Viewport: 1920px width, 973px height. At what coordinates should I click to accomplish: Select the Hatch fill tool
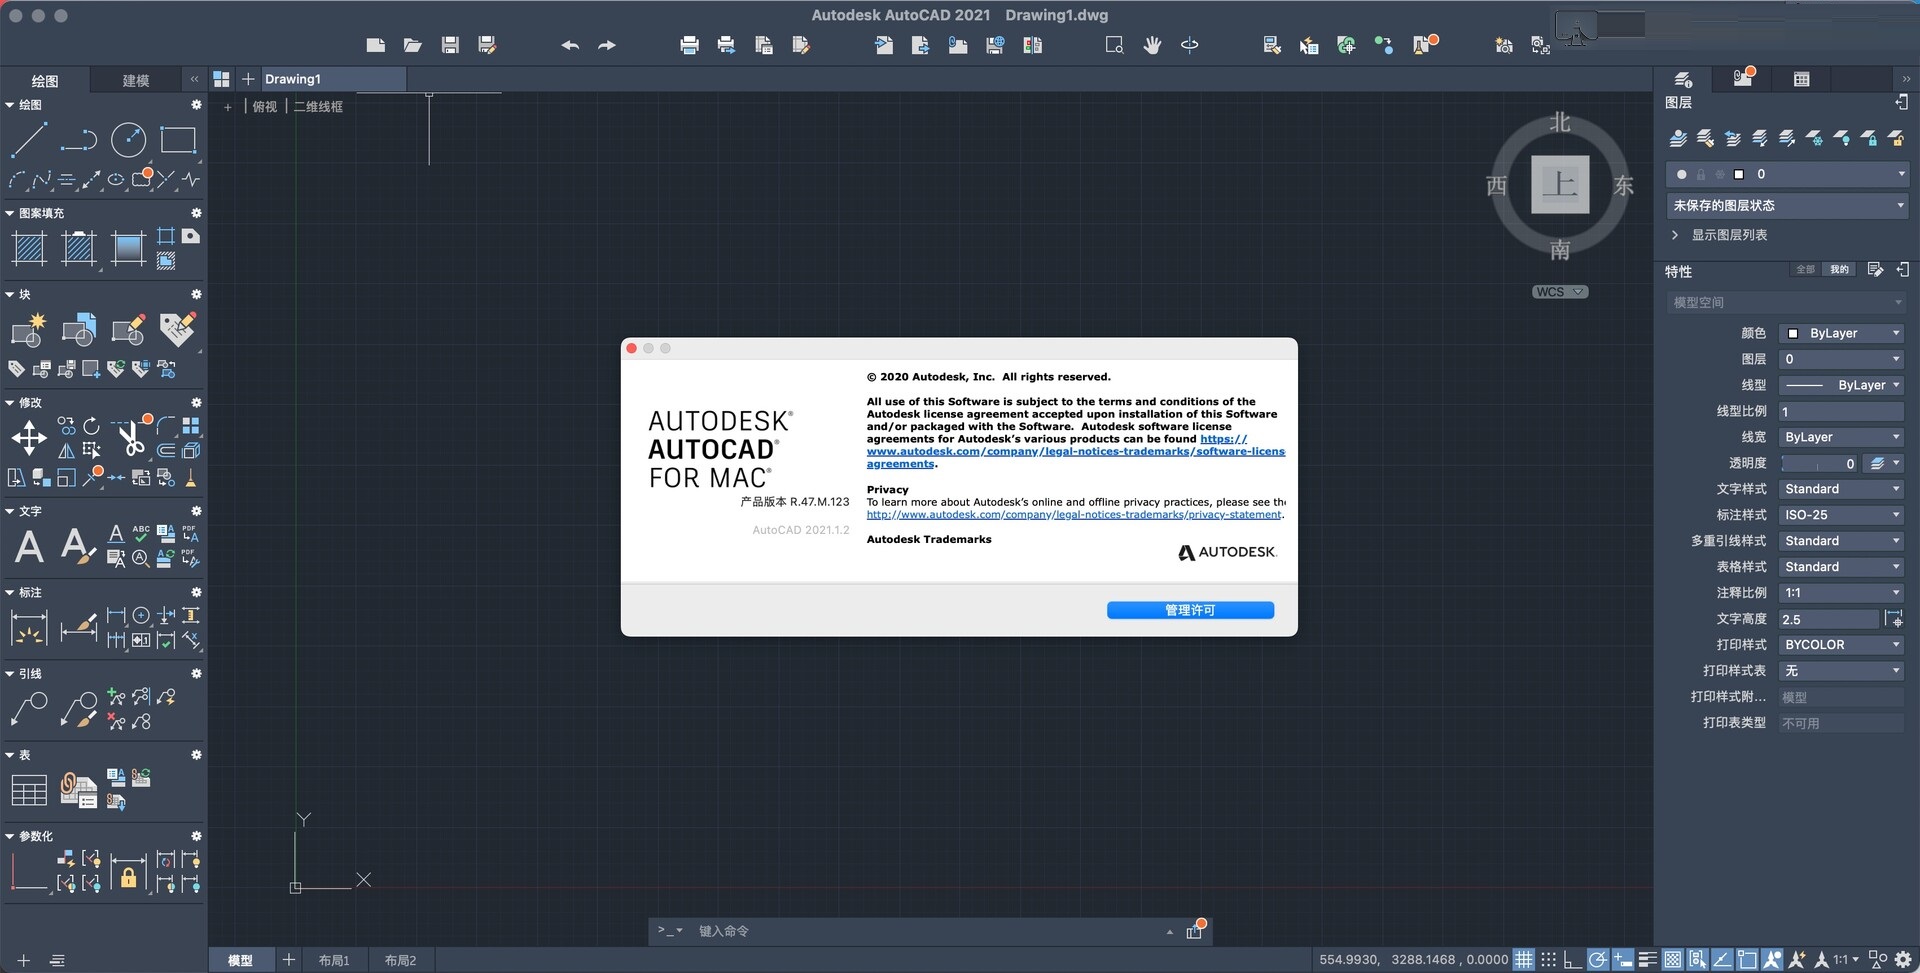pos(29,248)
